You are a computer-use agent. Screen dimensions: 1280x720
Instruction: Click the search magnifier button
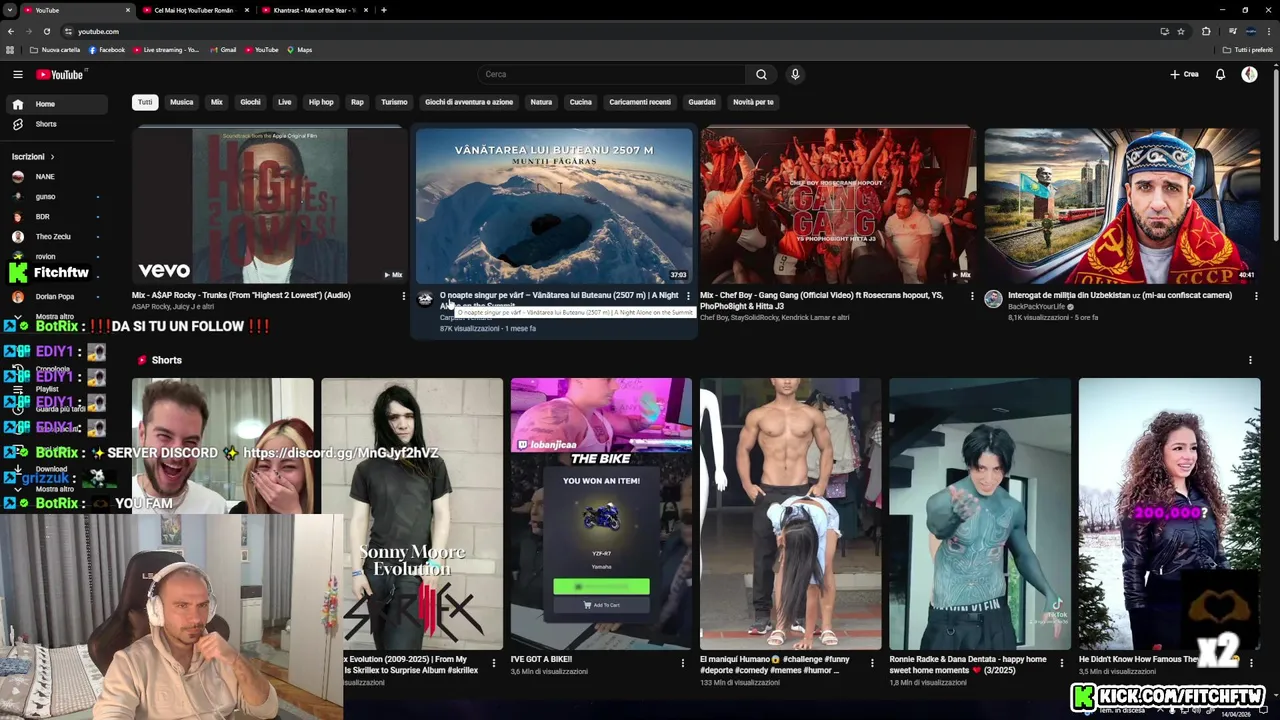click(x=761, y=74)
